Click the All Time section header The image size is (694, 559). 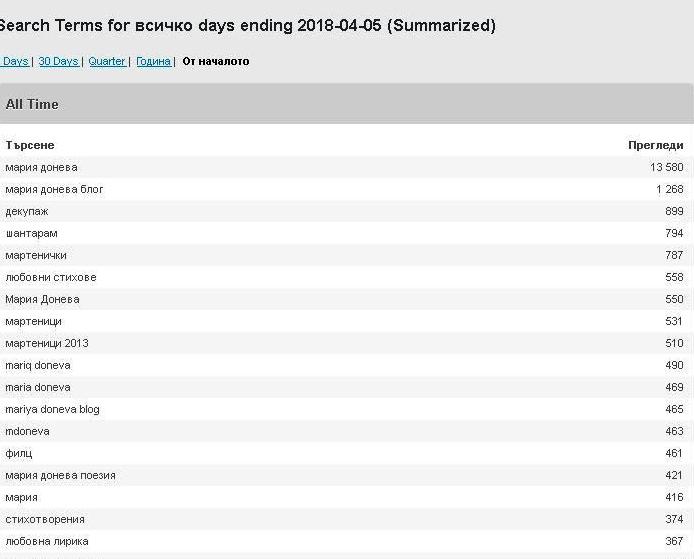click(32, 104)
